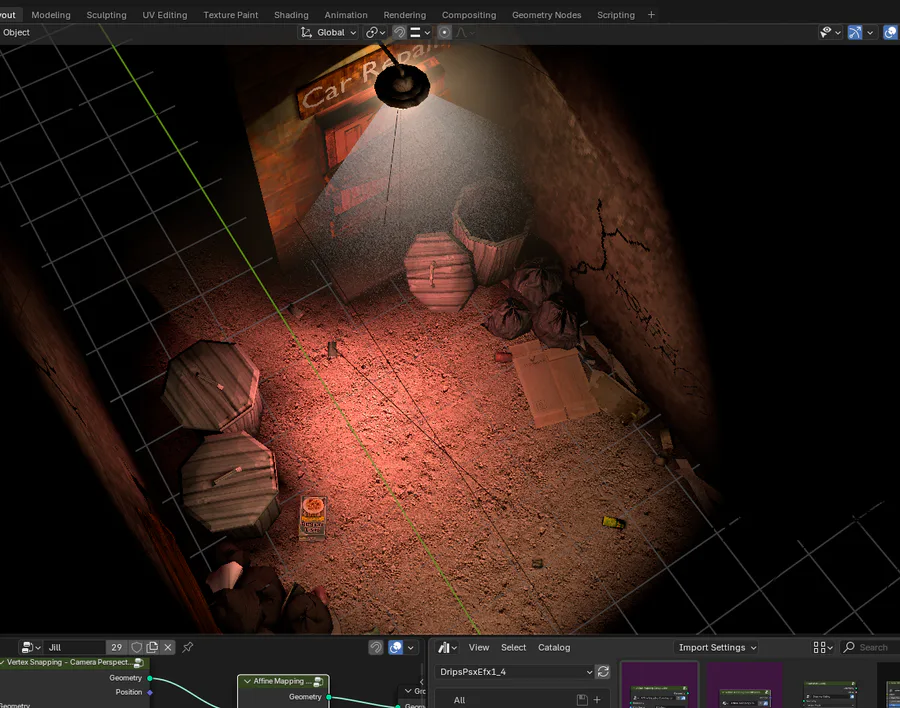The image size is (900, 708).
Task: Add a new workspace with the plus icon
Action: click(652, 15)
